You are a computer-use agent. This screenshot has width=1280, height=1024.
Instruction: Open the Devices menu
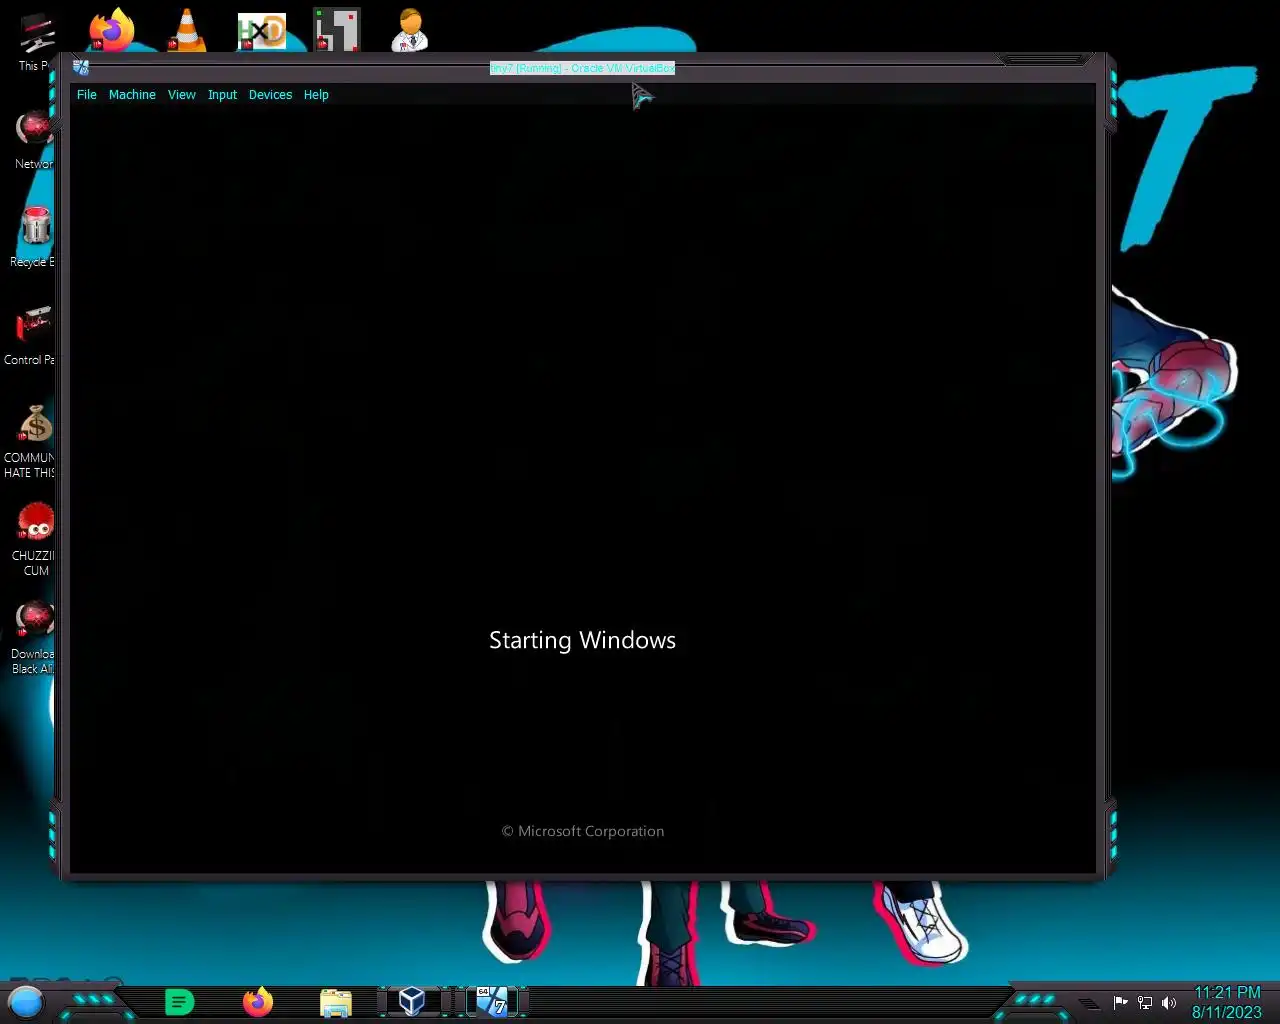[x=270, y=95]
